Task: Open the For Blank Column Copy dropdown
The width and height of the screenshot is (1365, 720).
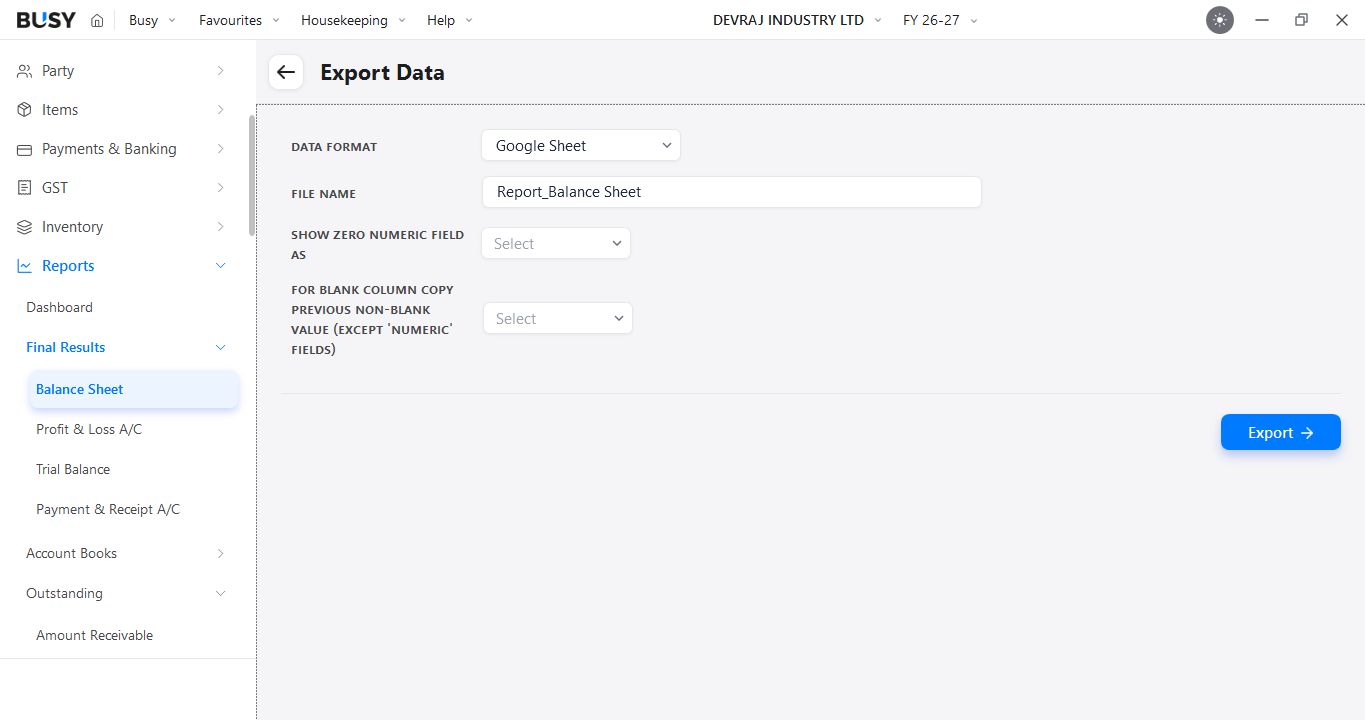Action: point(558,319)
